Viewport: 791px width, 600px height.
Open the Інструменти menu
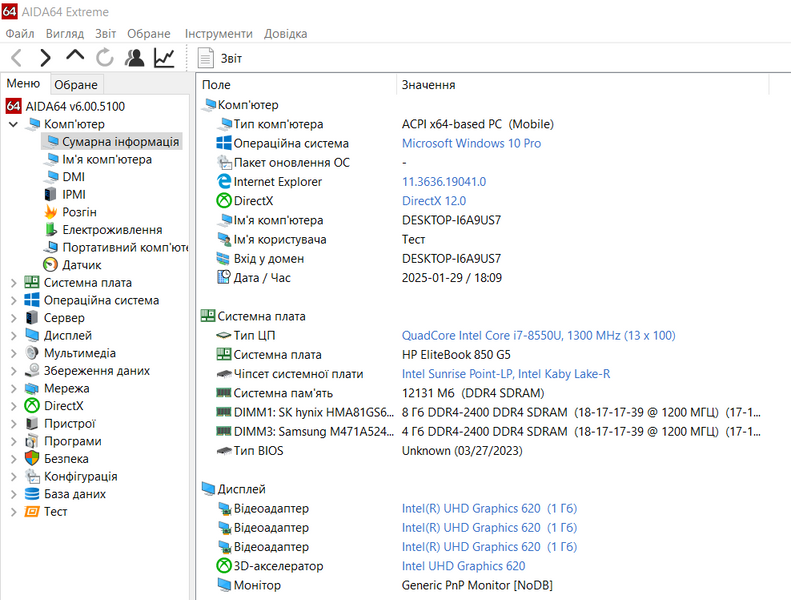tap(218, 34)
